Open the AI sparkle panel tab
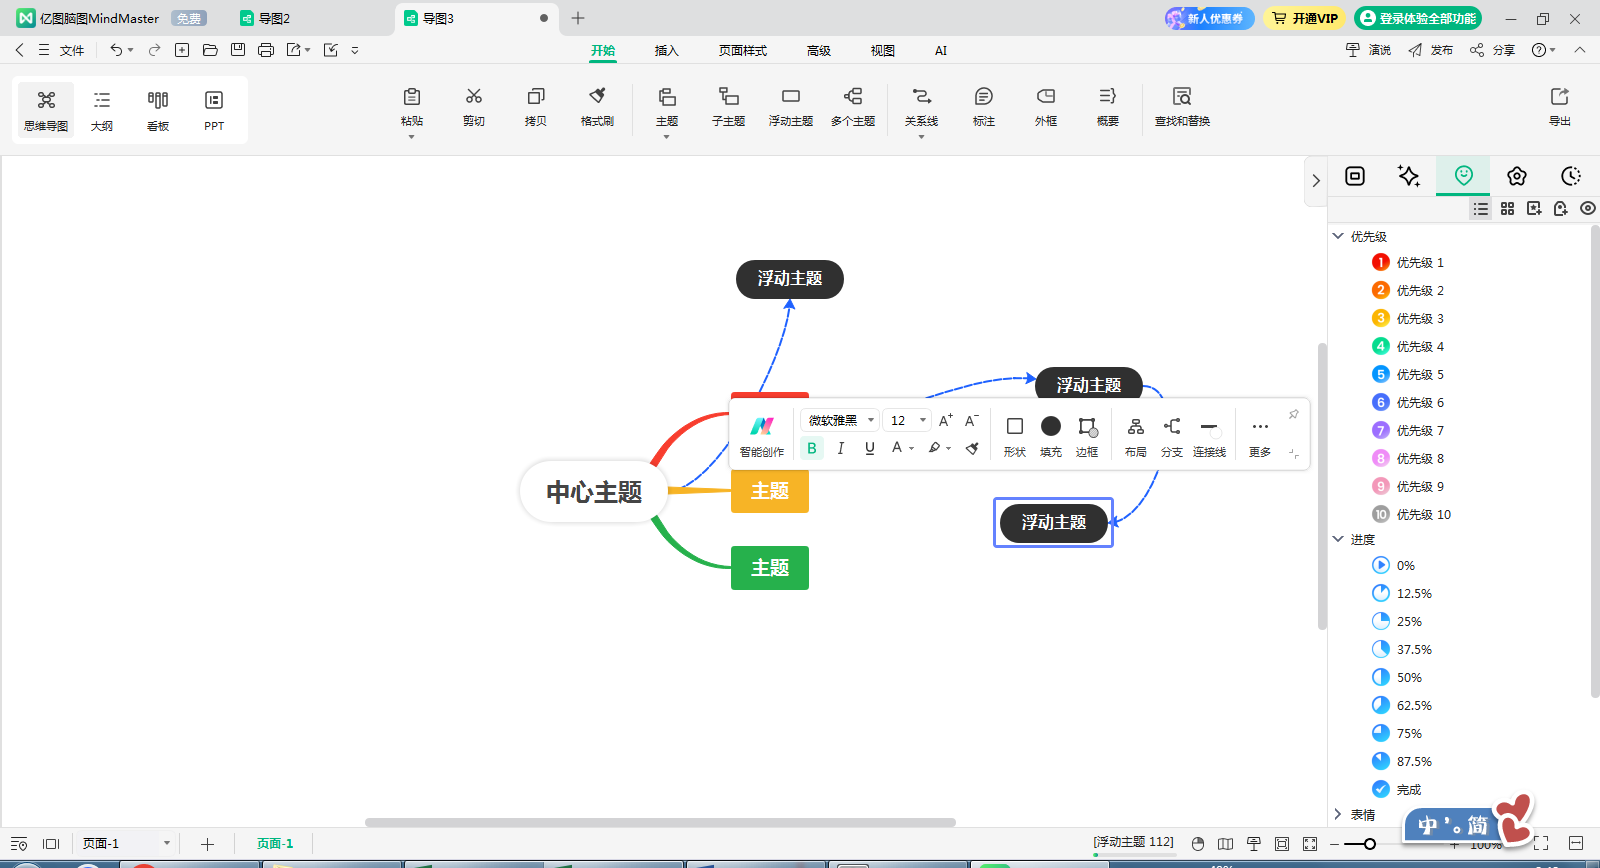This screenshot has height=868, width=1600. [1409, 176]
